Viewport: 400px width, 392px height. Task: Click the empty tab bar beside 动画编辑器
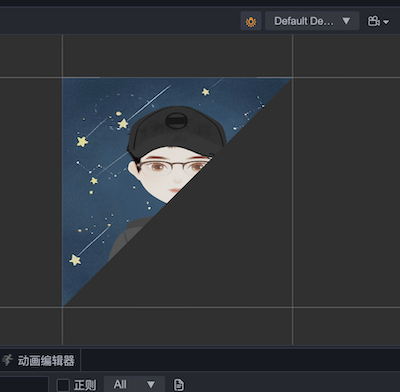(240, 360)
